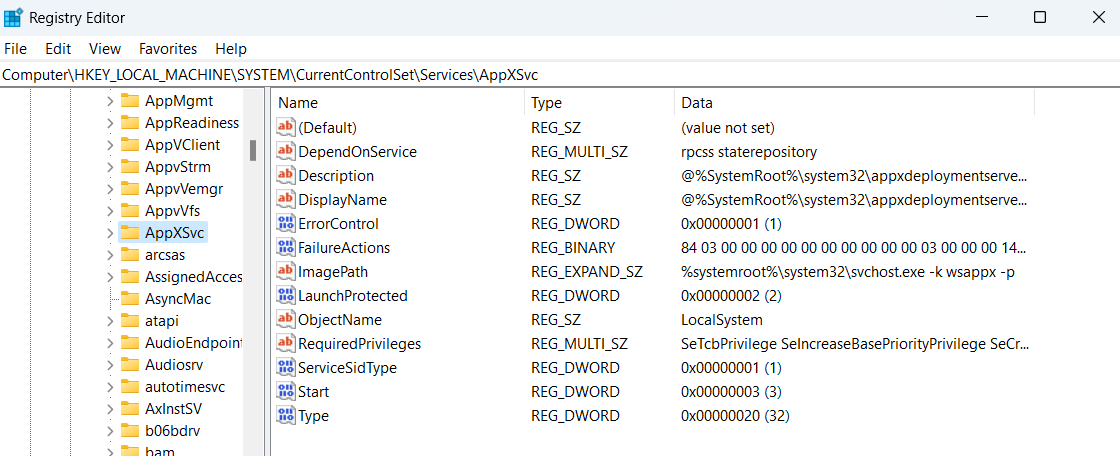
Task: Click the AsyncMac folder icon
Action: (129, 299)
